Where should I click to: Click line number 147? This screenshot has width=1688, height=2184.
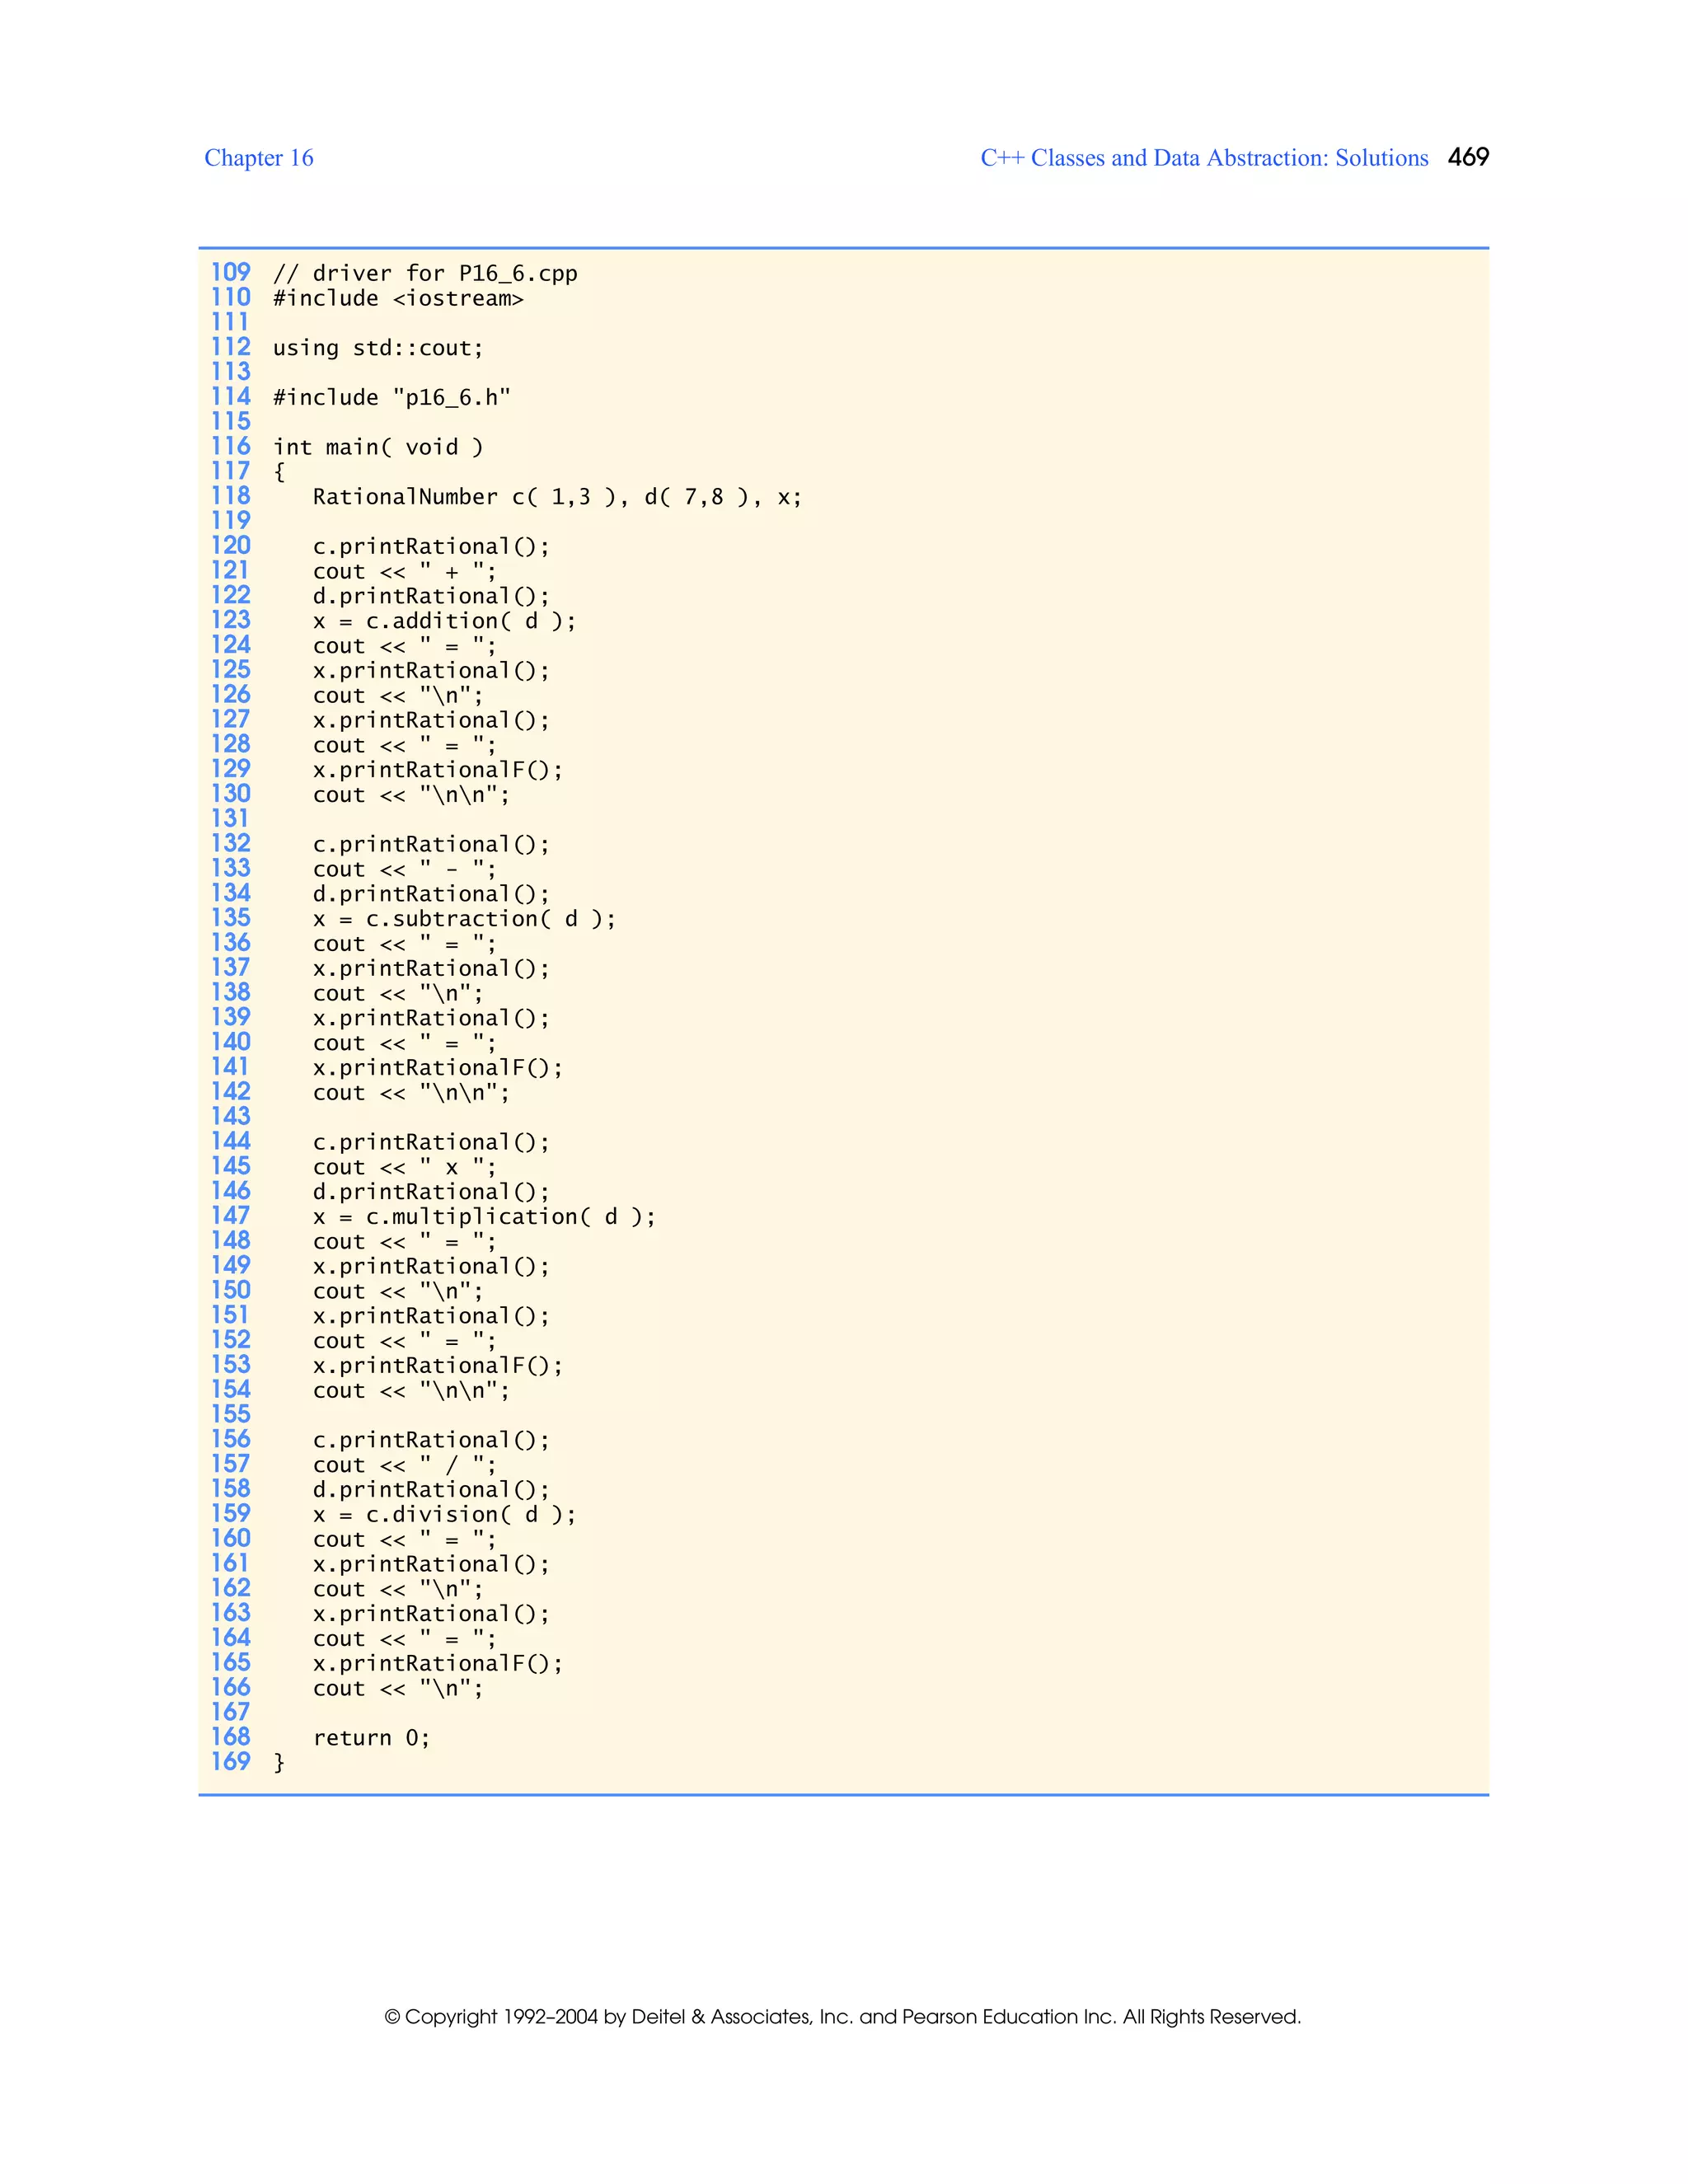point(230,1215)
